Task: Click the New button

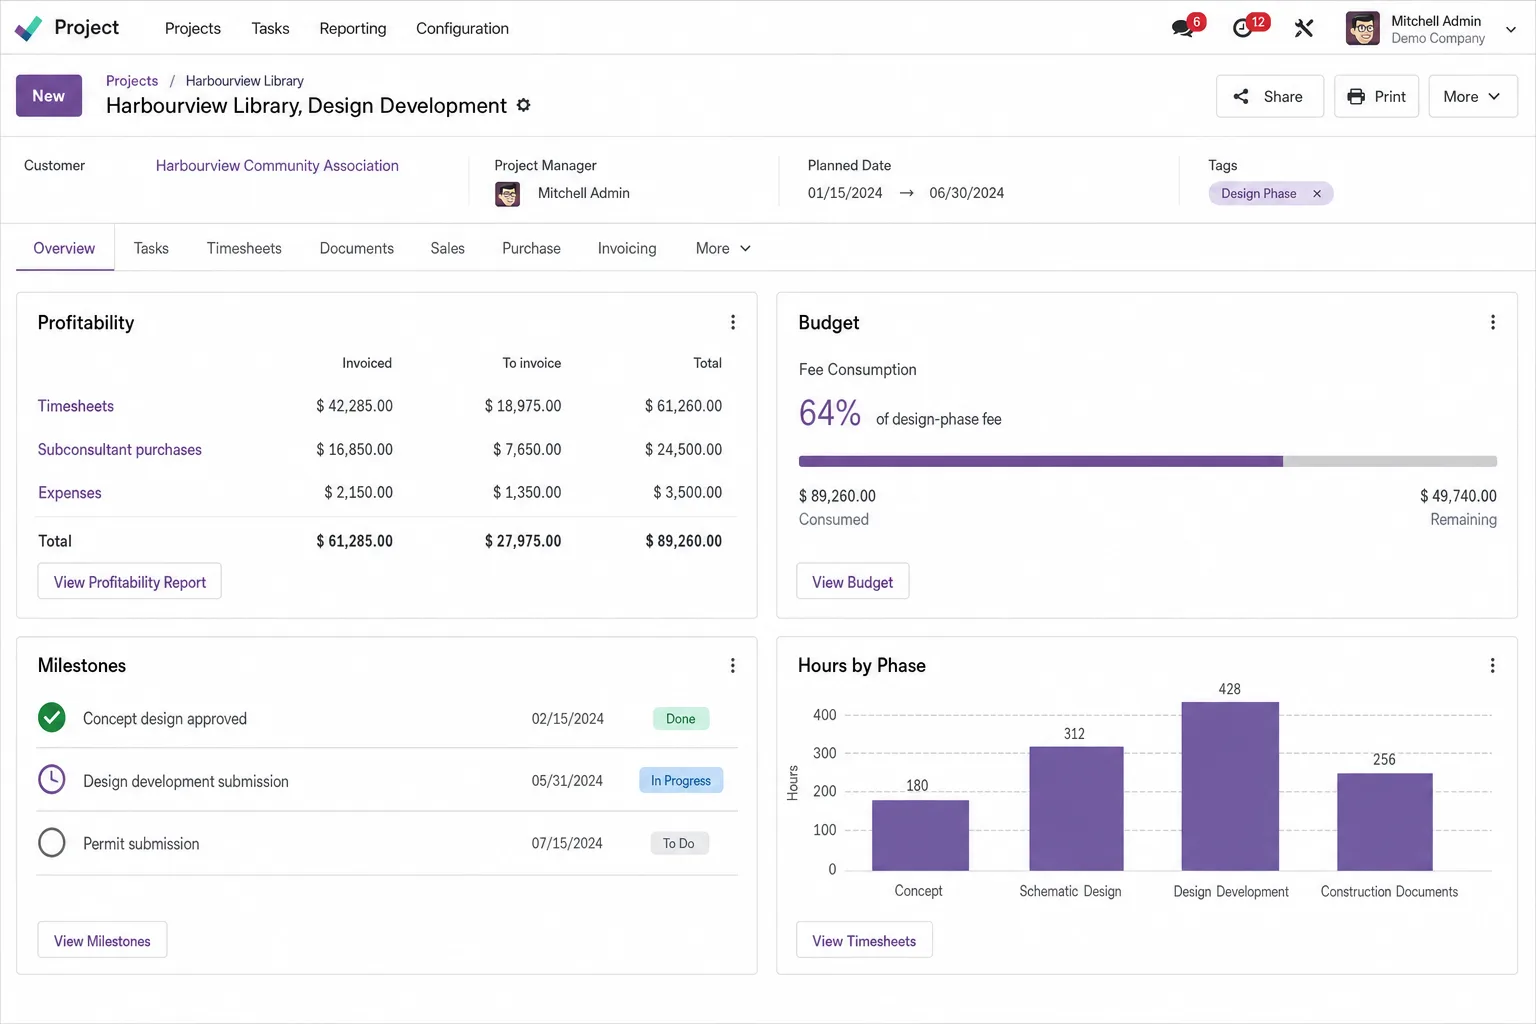Action: 49,96
